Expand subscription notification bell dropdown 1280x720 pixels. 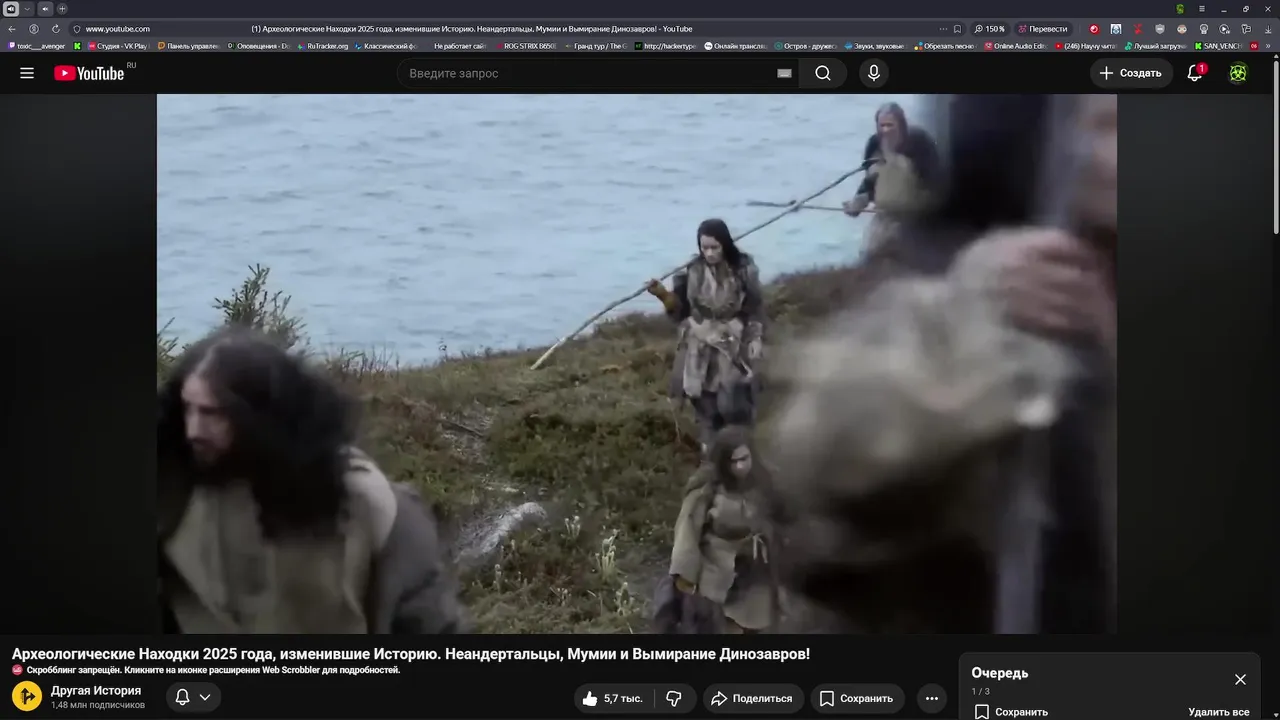click(x=193, y=697)
